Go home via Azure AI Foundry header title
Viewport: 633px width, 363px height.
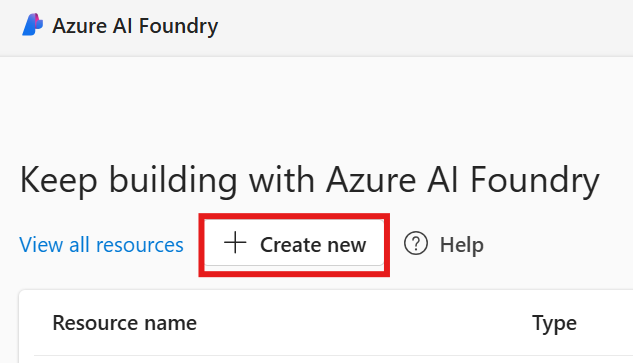point(135,26)
